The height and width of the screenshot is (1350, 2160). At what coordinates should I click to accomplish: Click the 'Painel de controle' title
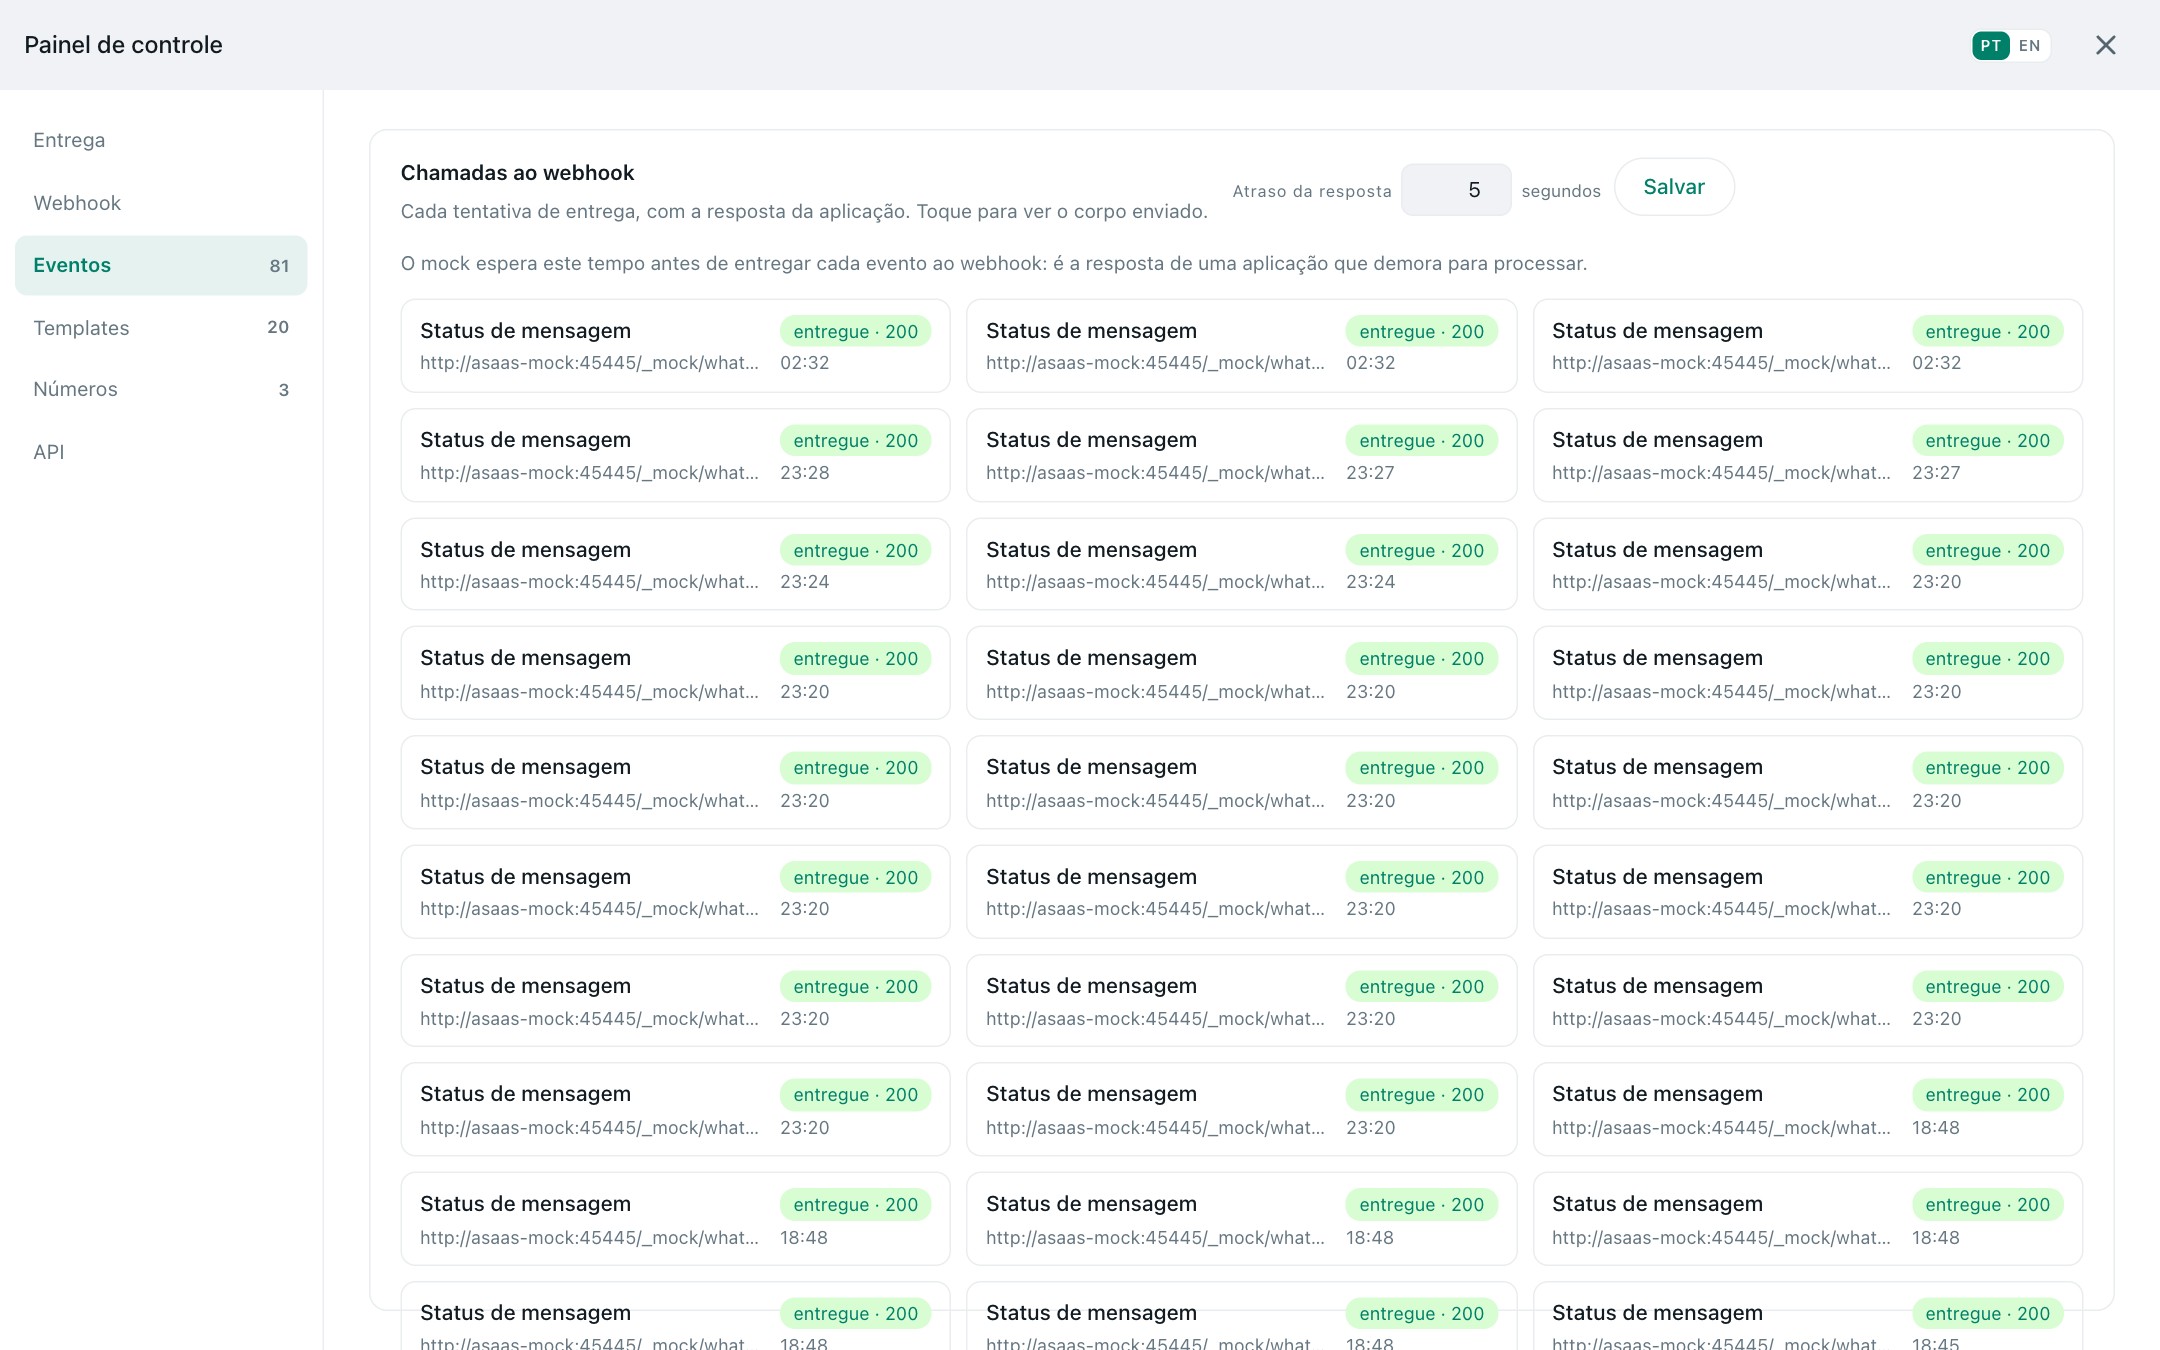(123, 45)
